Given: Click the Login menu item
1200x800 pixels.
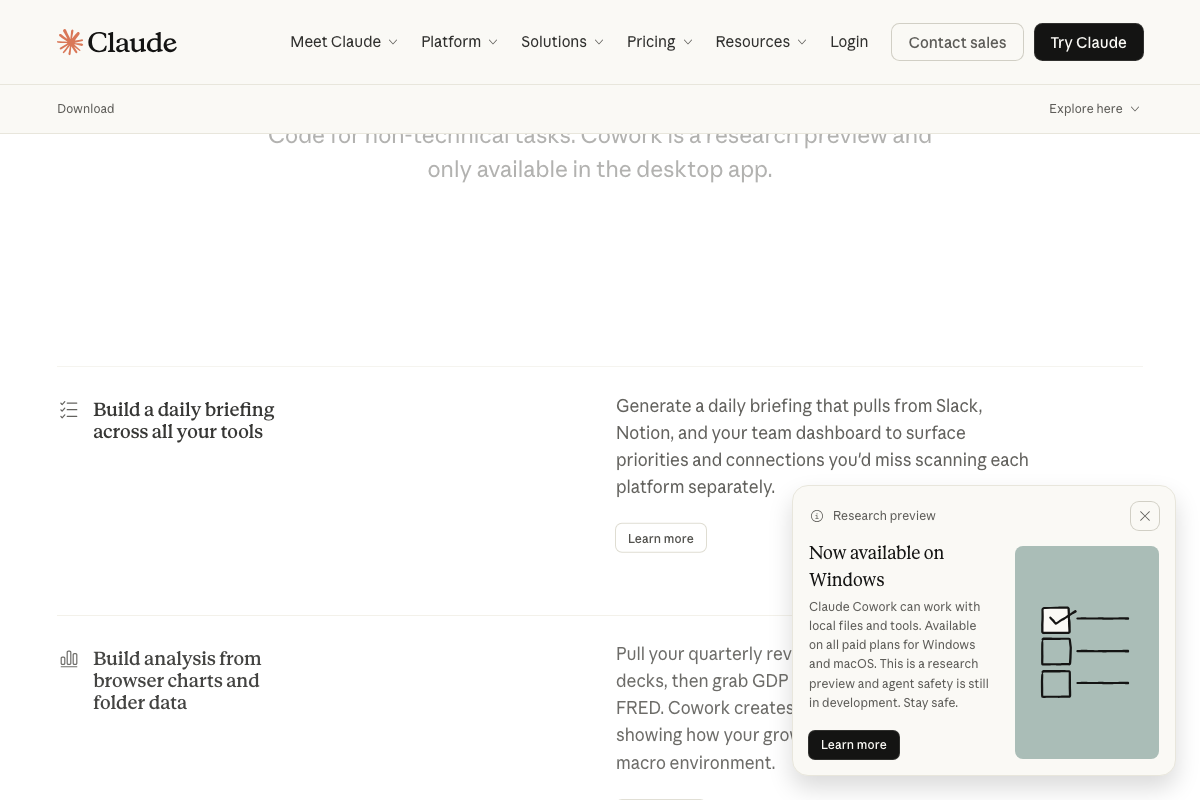Looking at the screenshot, I should [x=849, y=42].
